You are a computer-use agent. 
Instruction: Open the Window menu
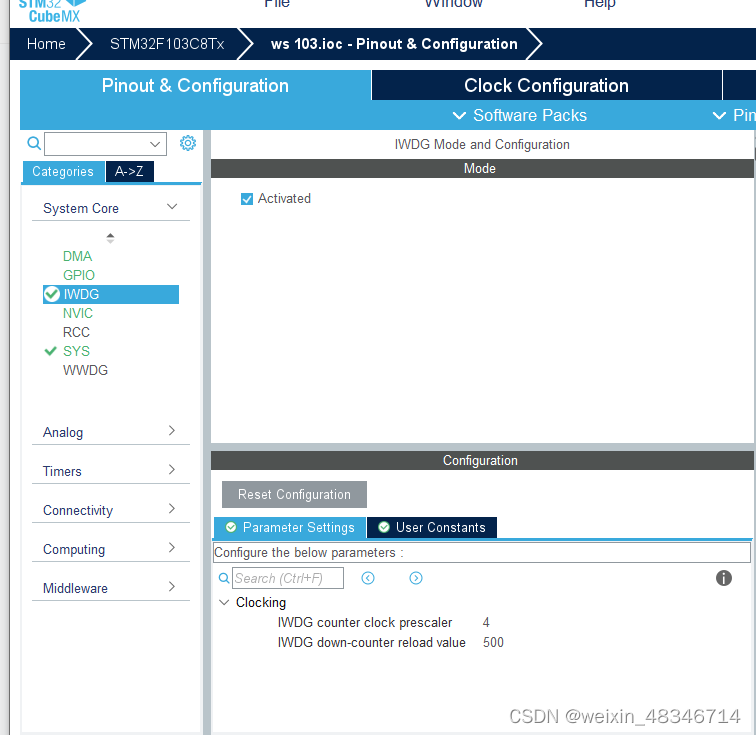453,4
